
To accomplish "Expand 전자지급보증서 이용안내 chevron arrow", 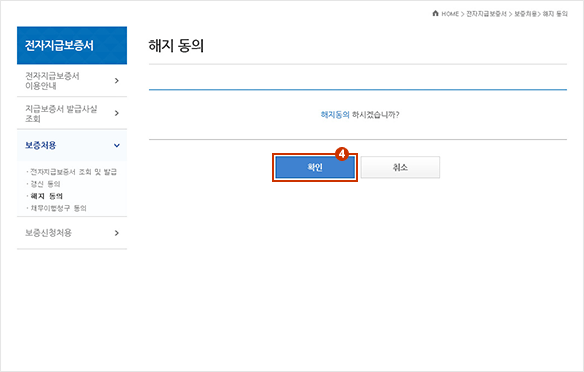I will pyautogui.click(x=117, y=81).
